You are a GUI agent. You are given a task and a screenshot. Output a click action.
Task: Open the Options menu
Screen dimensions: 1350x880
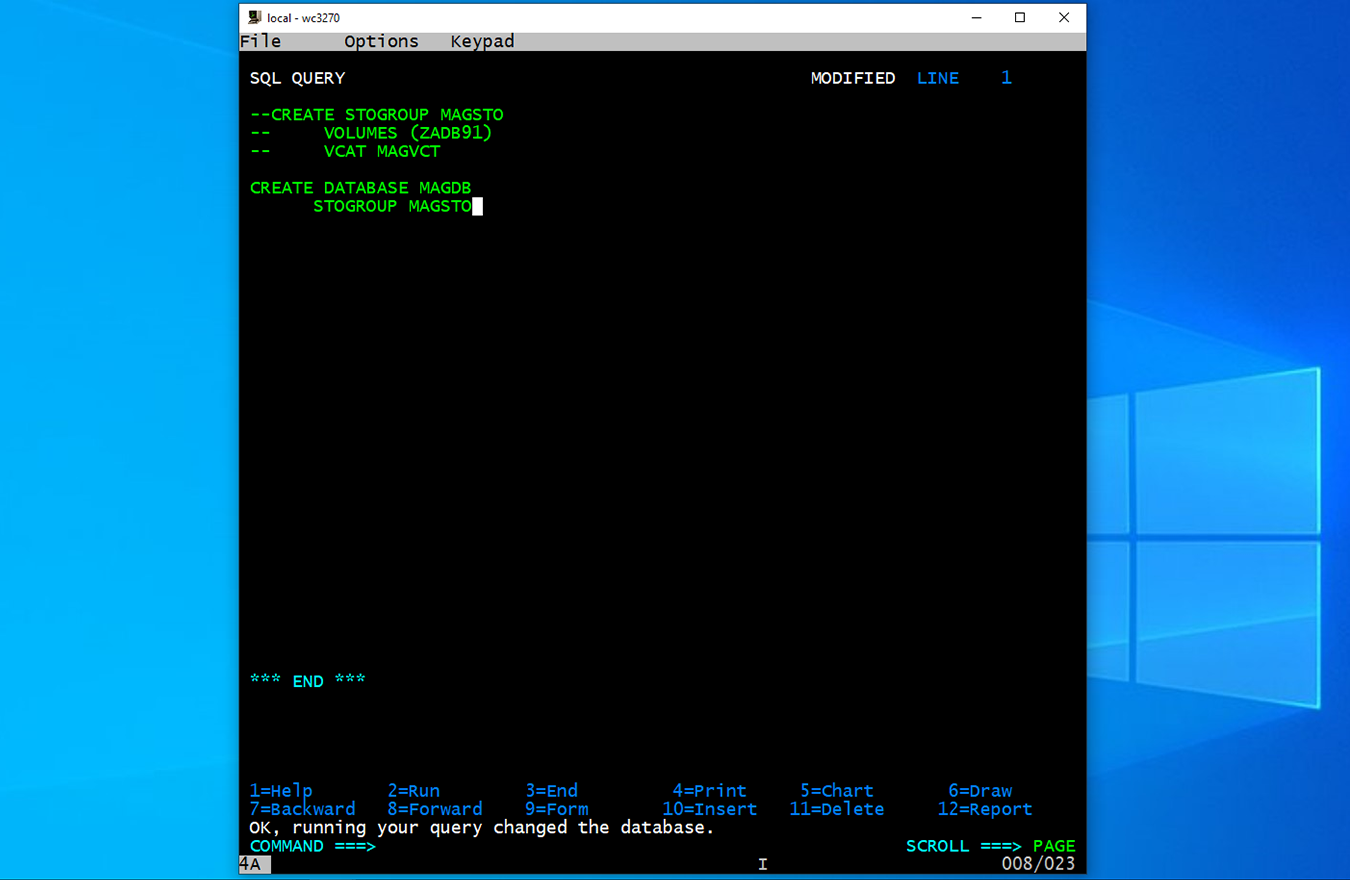click(381, 41)
